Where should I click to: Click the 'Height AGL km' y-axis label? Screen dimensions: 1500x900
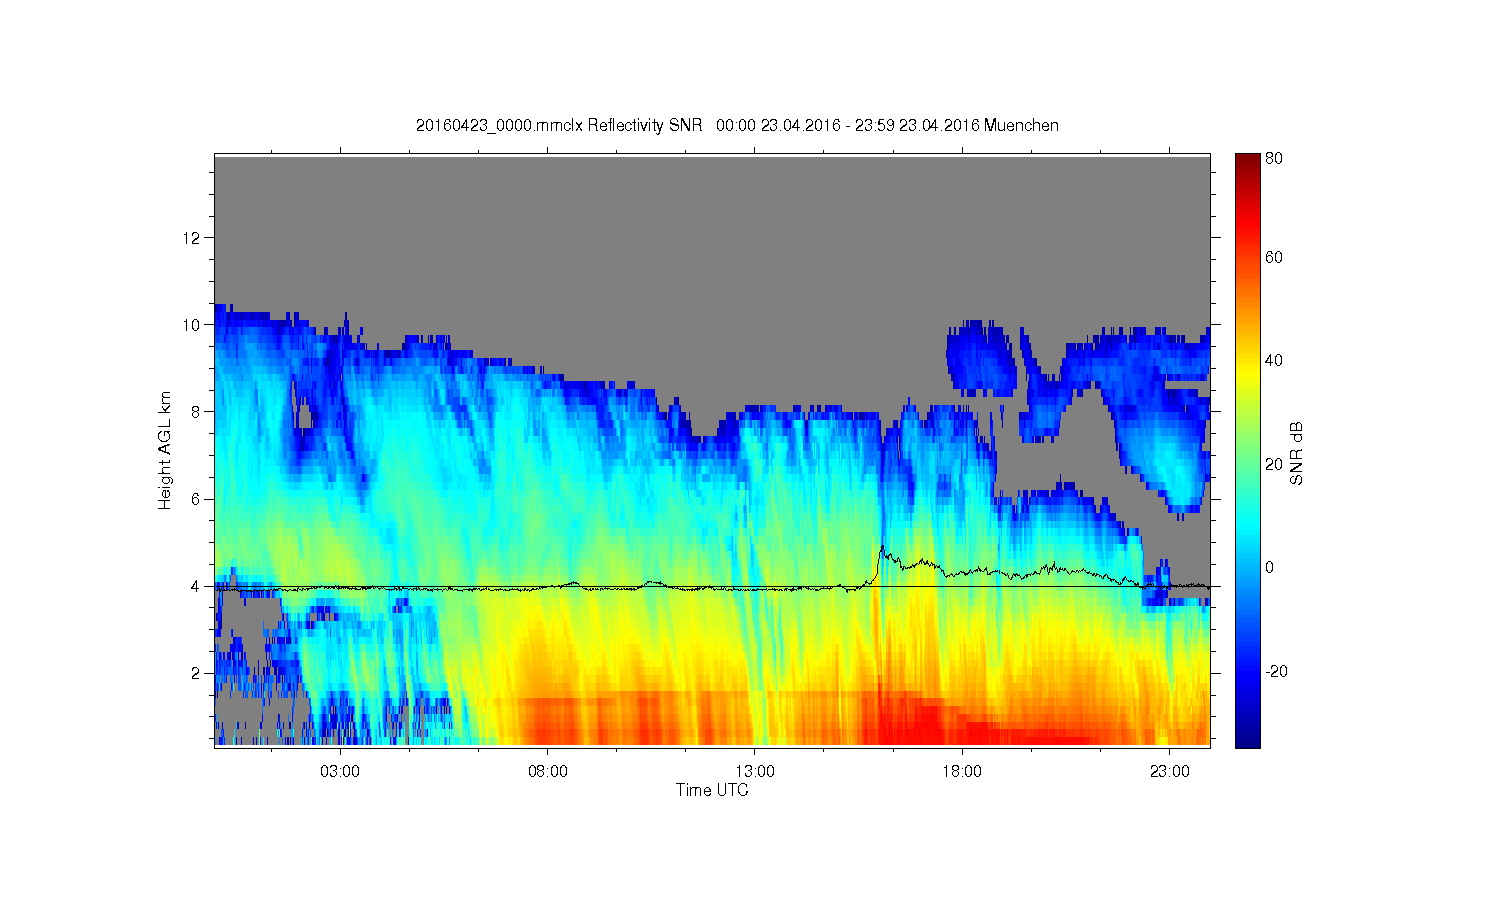tap(165, 450)
